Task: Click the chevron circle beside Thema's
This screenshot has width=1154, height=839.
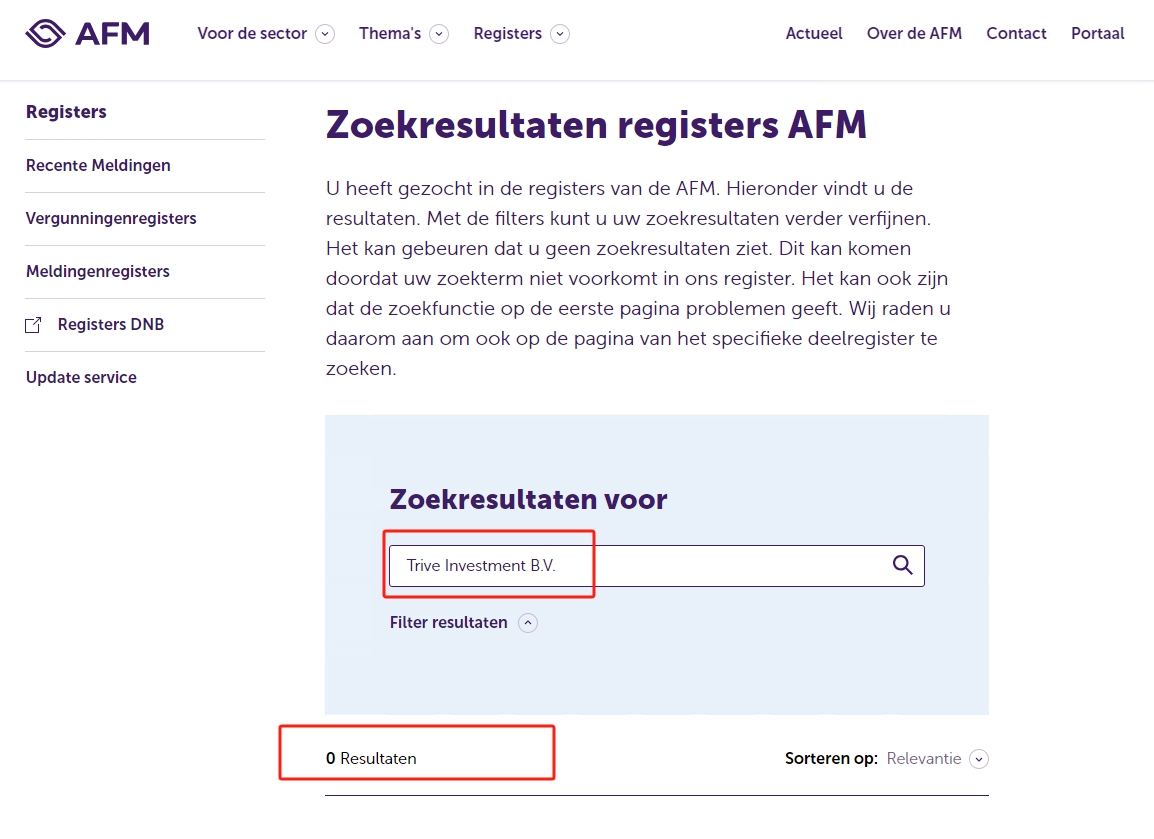Action: [x=439, y=34]
